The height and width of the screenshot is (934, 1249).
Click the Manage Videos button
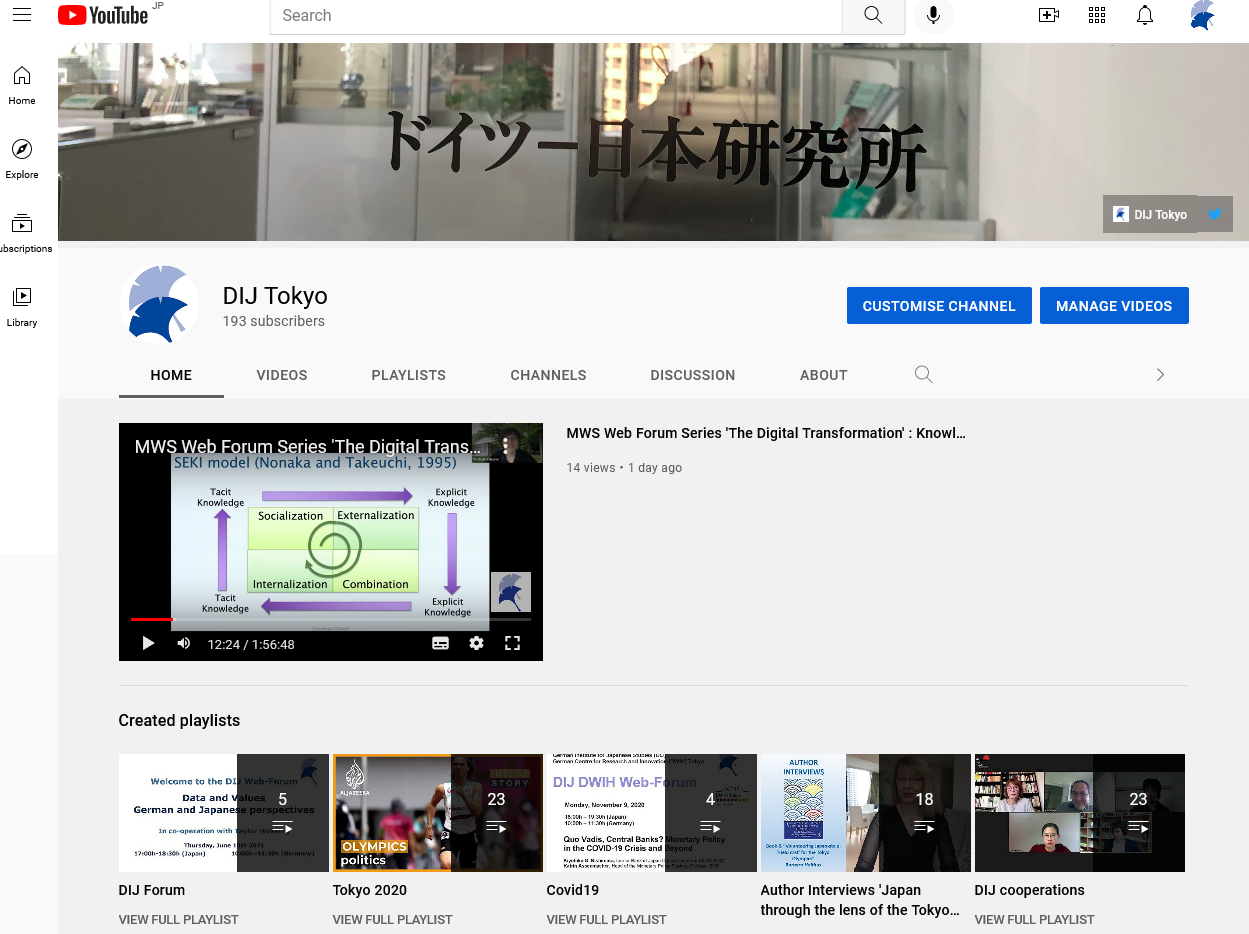[1114, 306]
